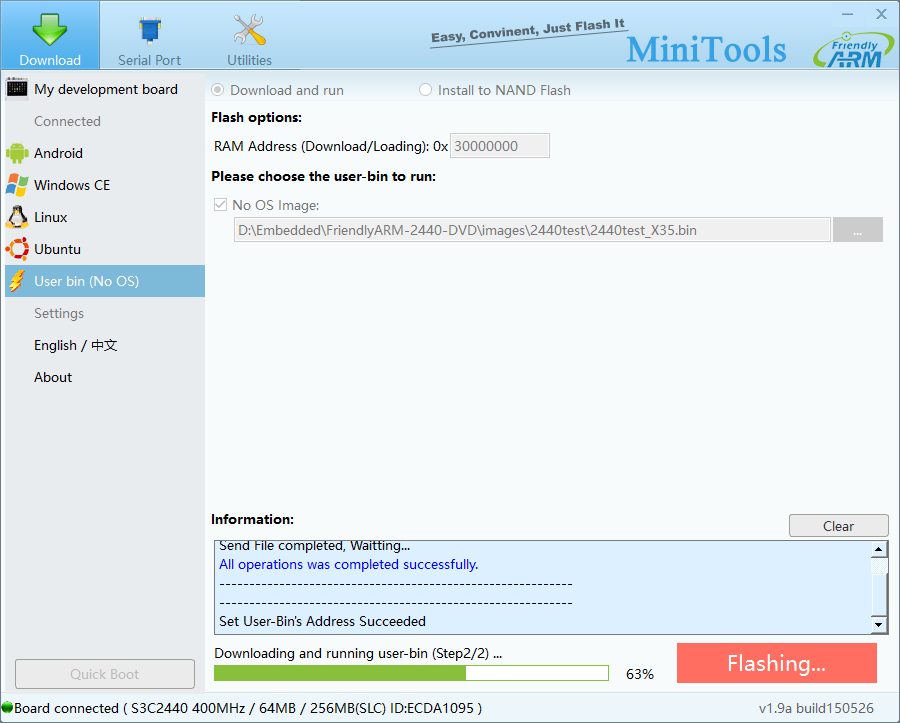Open the Serial Port connector icon
This screenshot has height=723, width=900.
[x=150, y=30]
